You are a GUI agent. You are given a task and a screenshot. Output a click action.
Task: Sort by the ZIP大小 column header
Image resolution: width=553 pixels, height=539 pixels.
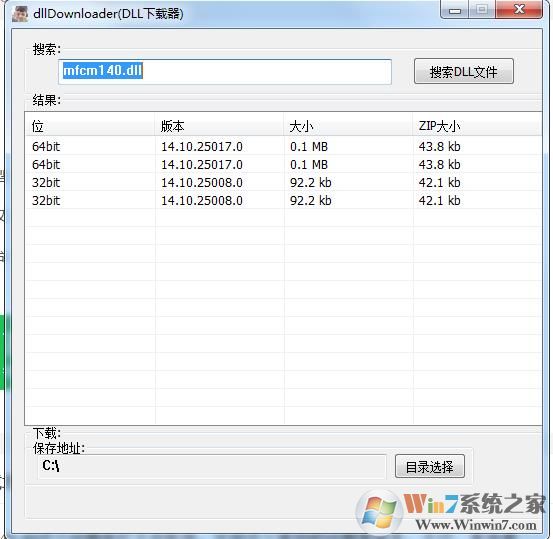click(477, 126)
